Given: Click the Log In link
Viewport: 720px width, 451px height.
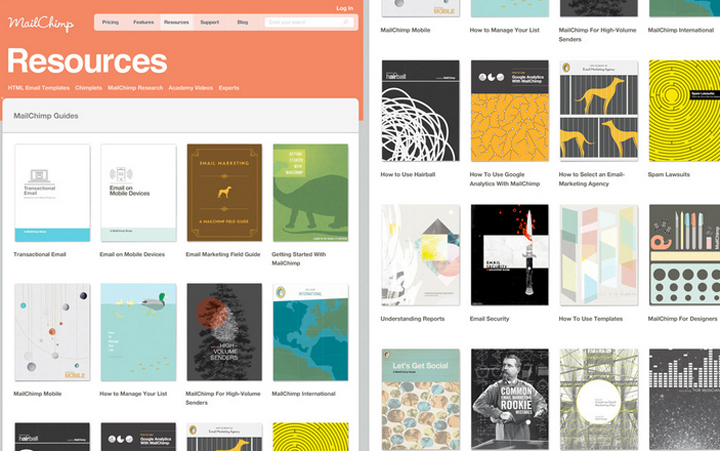Looking at the screenshot, I should pyautogui.click(x=344, y=8).
